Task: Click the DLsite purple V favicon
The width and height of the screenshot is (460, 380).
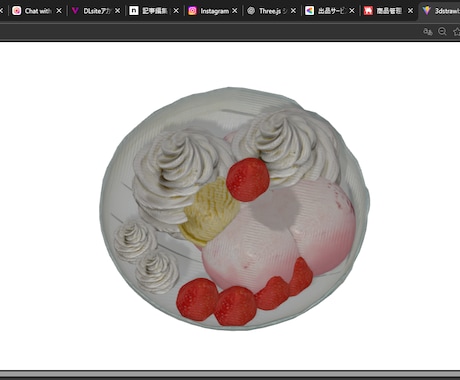Action: (x=75, y=11)
